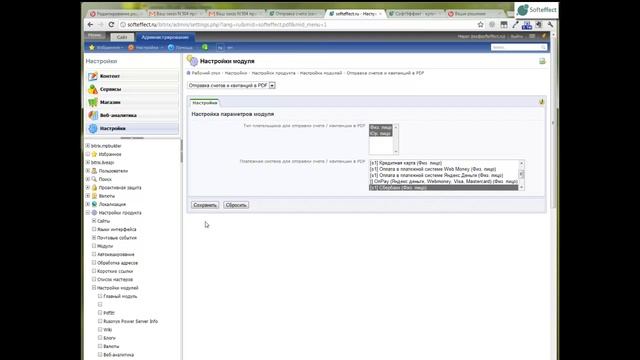This screenshot has width=640, height=360.
Task: Bookmark page with the star icon
Action: coord(480,25)
